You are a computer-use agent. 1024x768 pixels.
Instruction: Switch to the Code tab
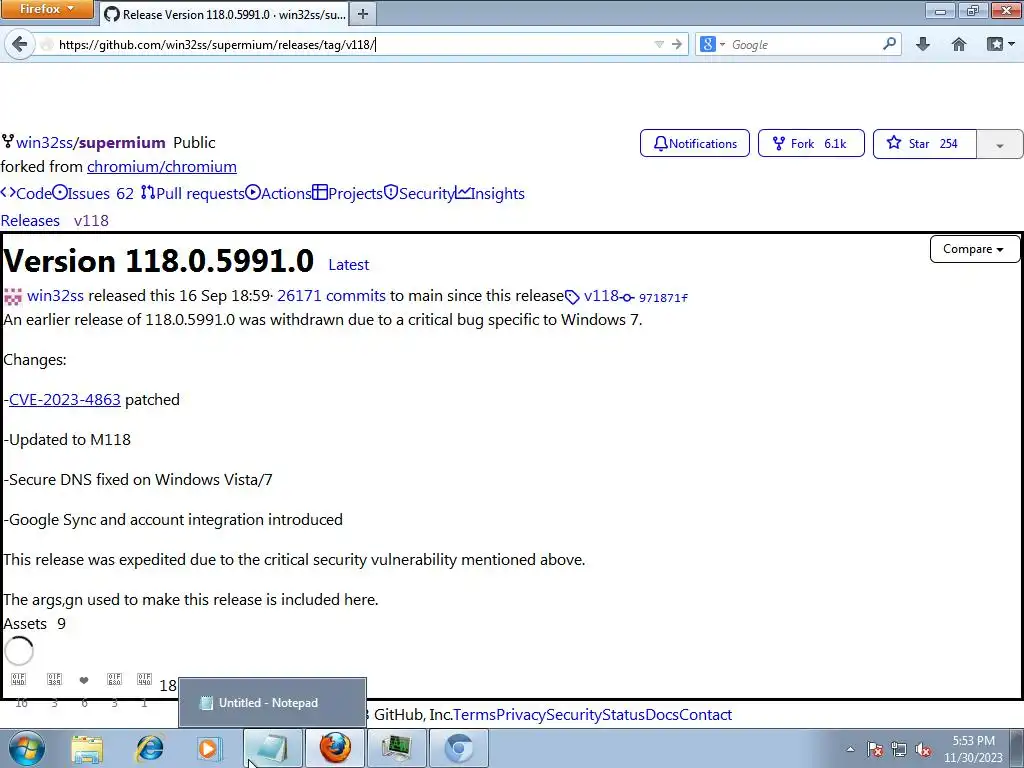coord(26,193)
